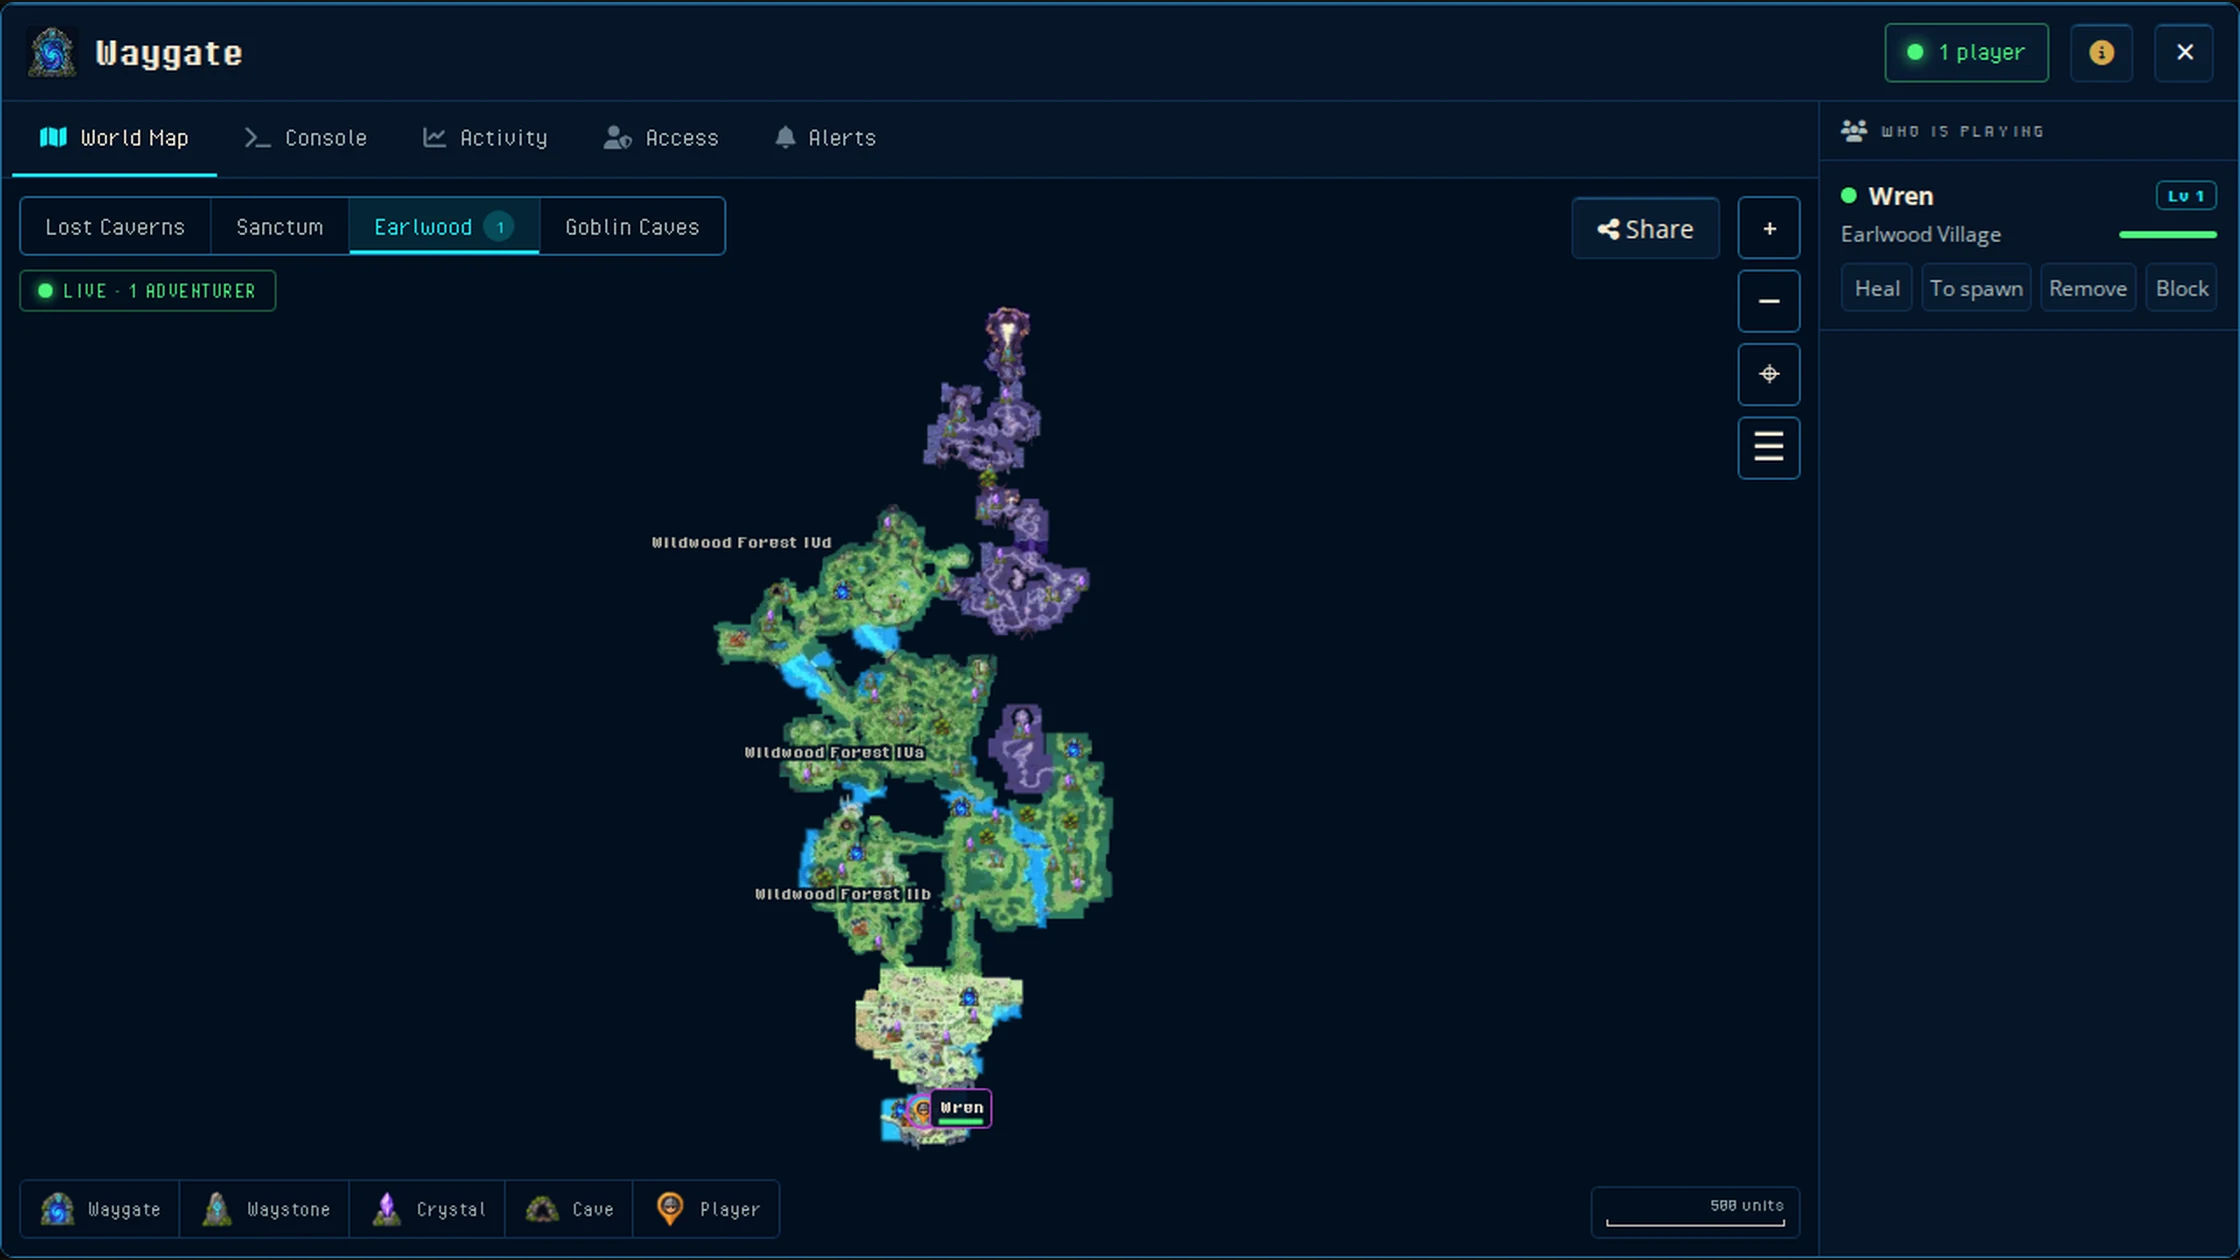Click the Waygate portal logo icon

click(52, 52)
